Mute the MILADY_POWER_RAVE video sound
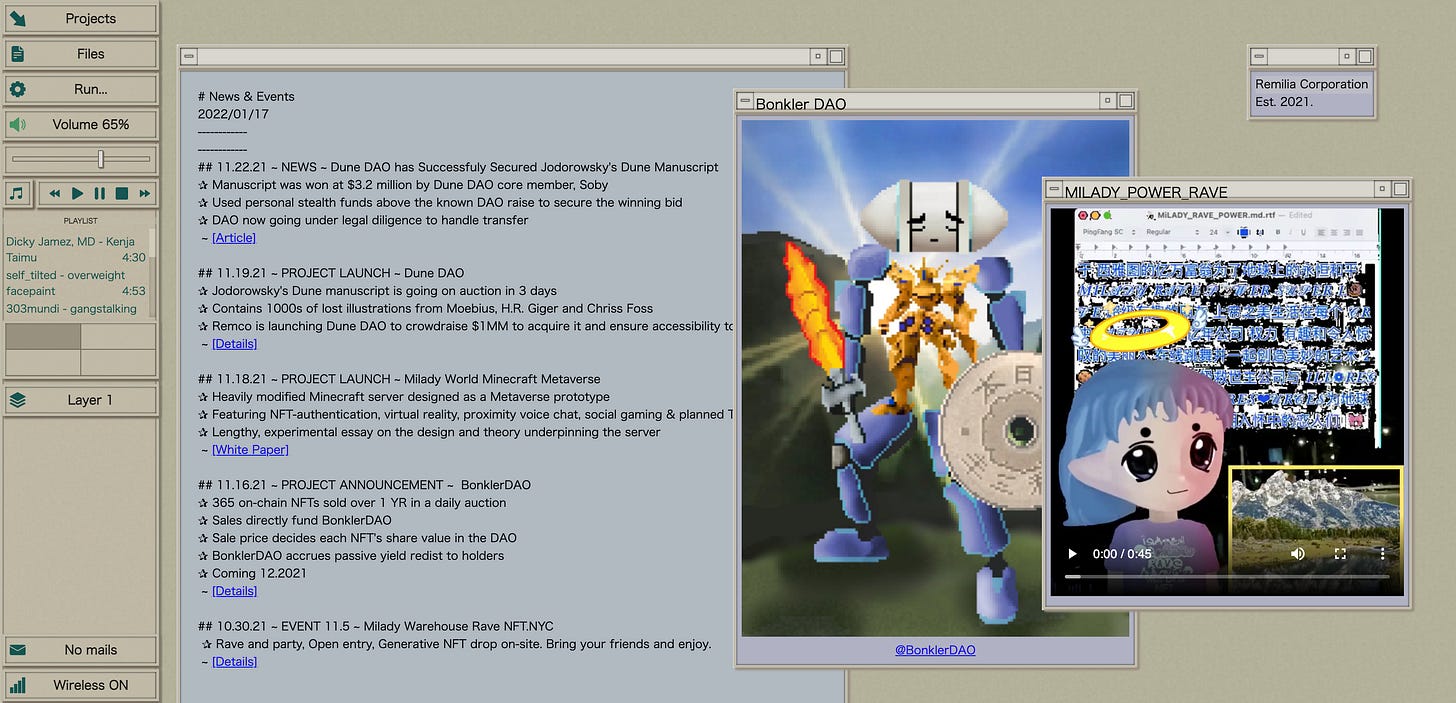Viewport: 1456px width, 703px height. click(1297, 553)
